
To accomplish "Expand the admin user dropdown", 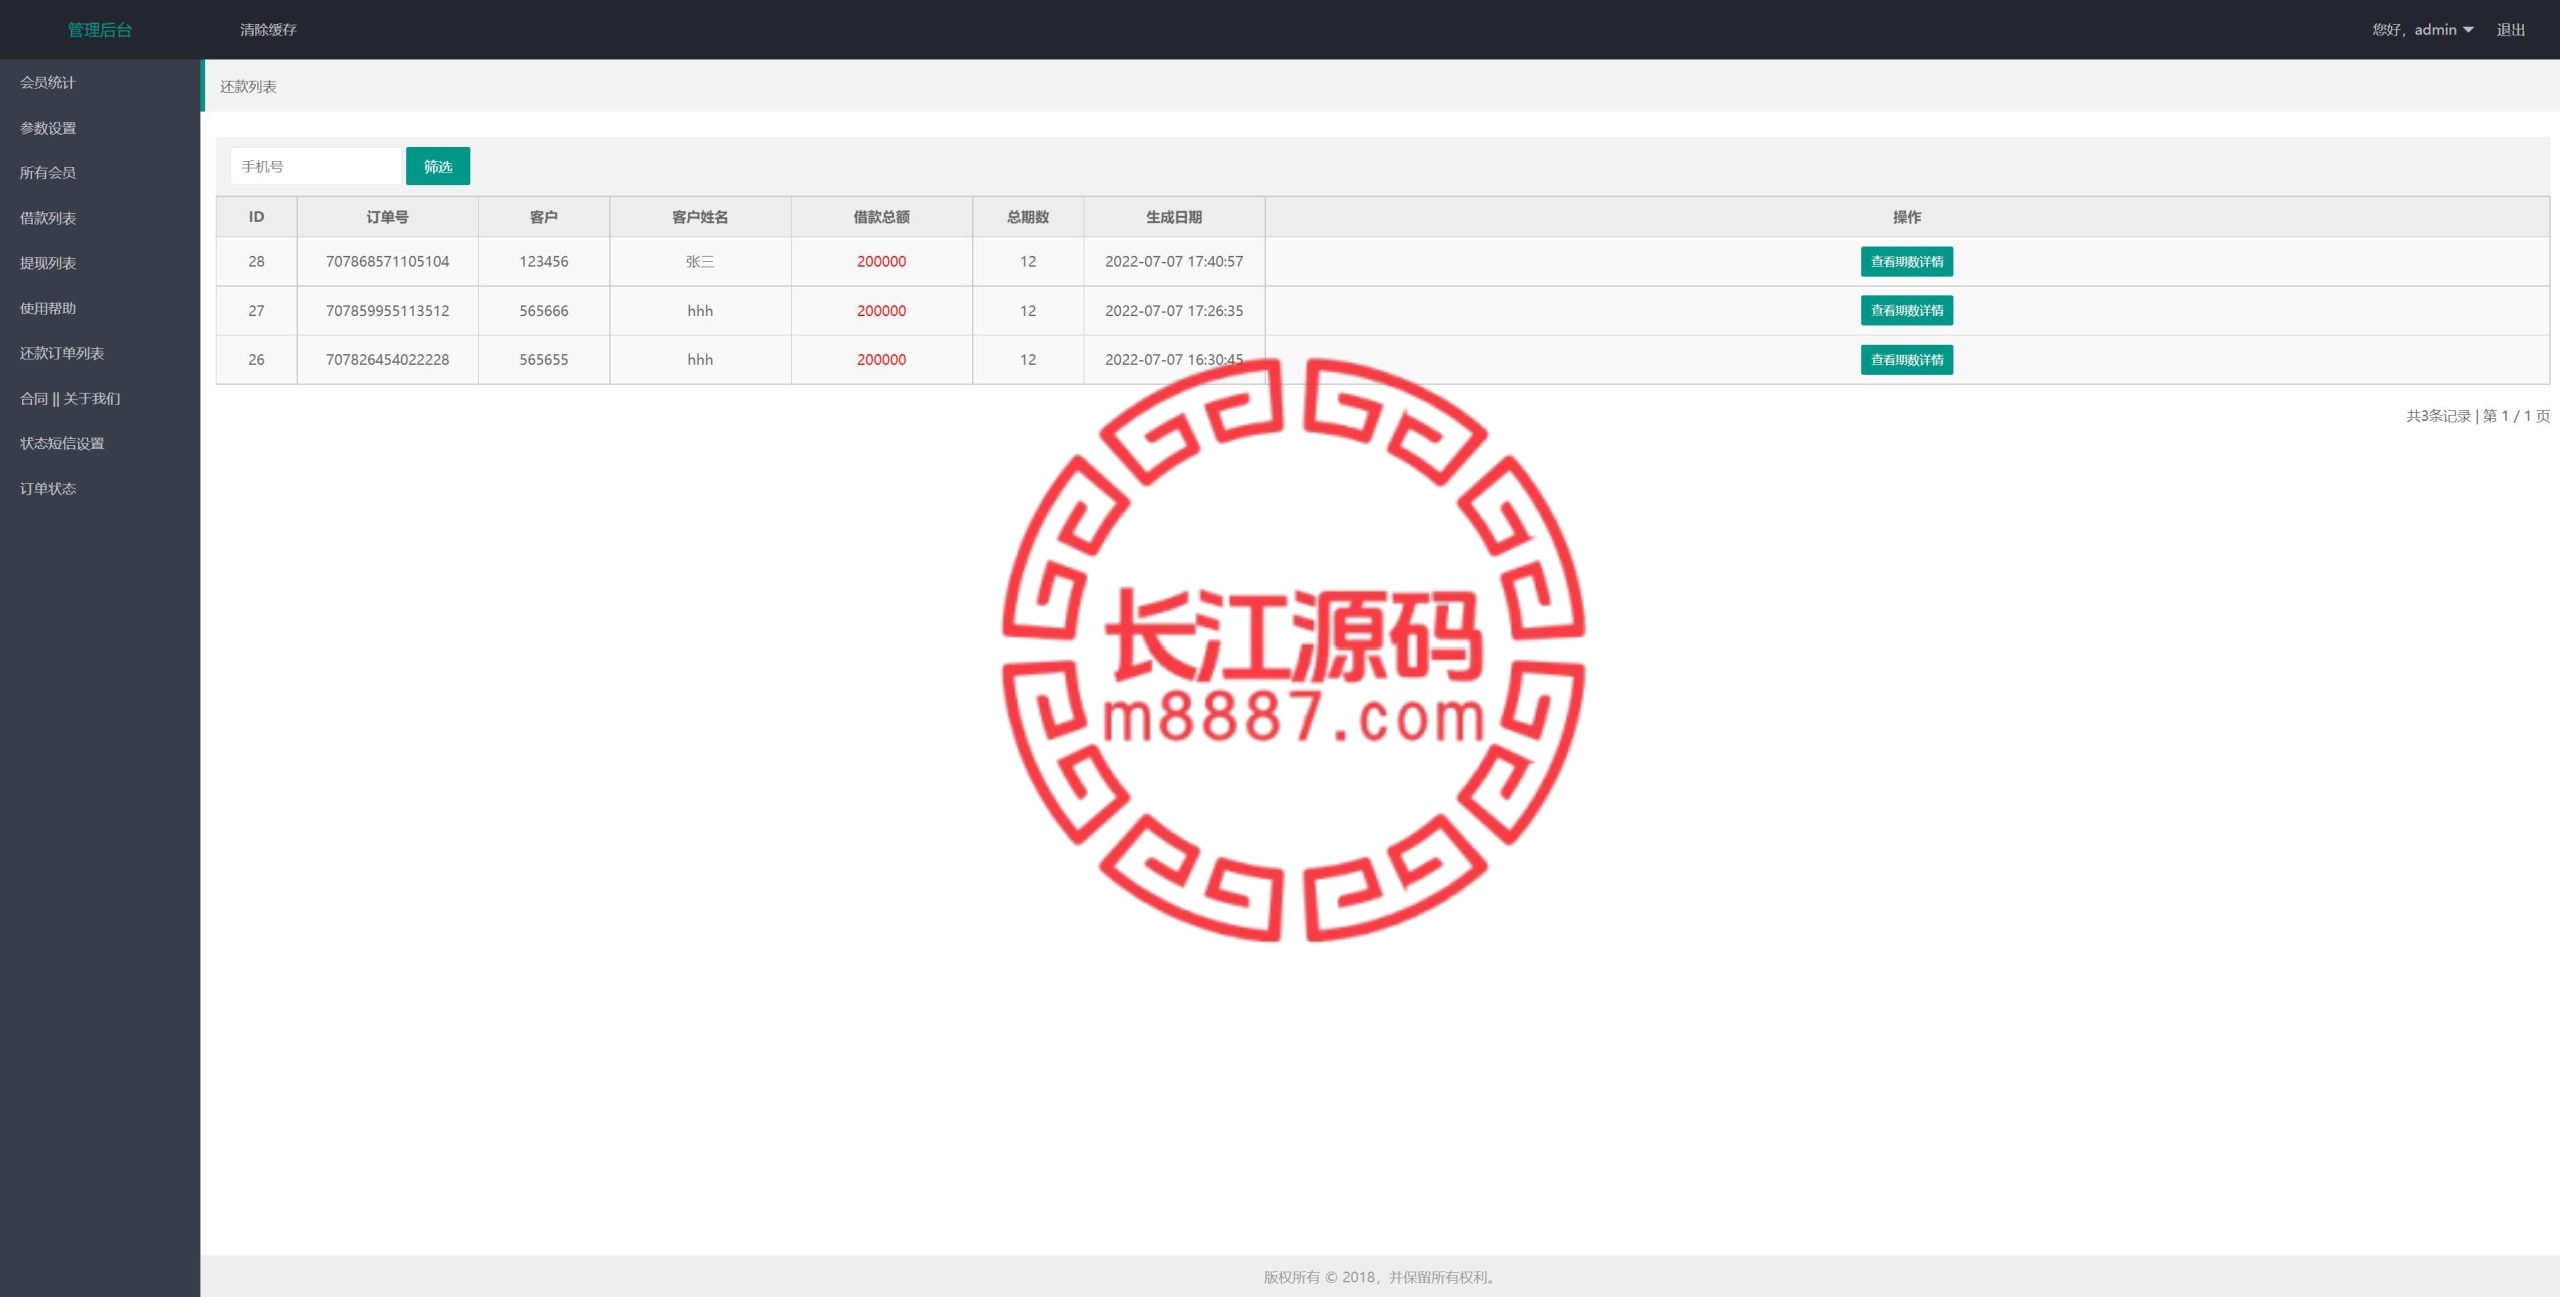I will pyautogui.click(x=2423, y=30).
